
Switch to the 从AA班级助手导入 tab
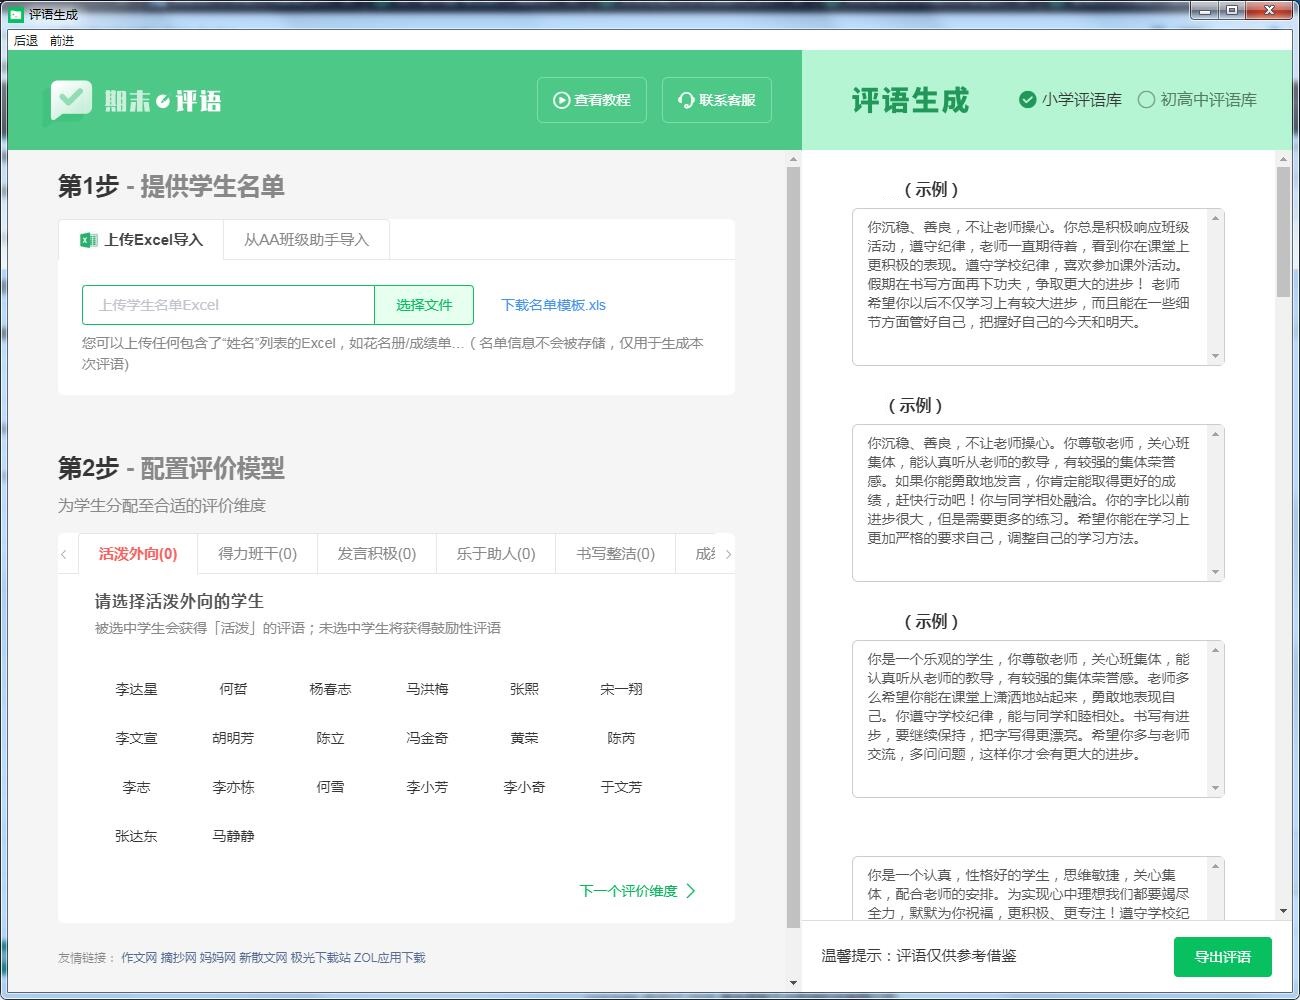point(305,239)
